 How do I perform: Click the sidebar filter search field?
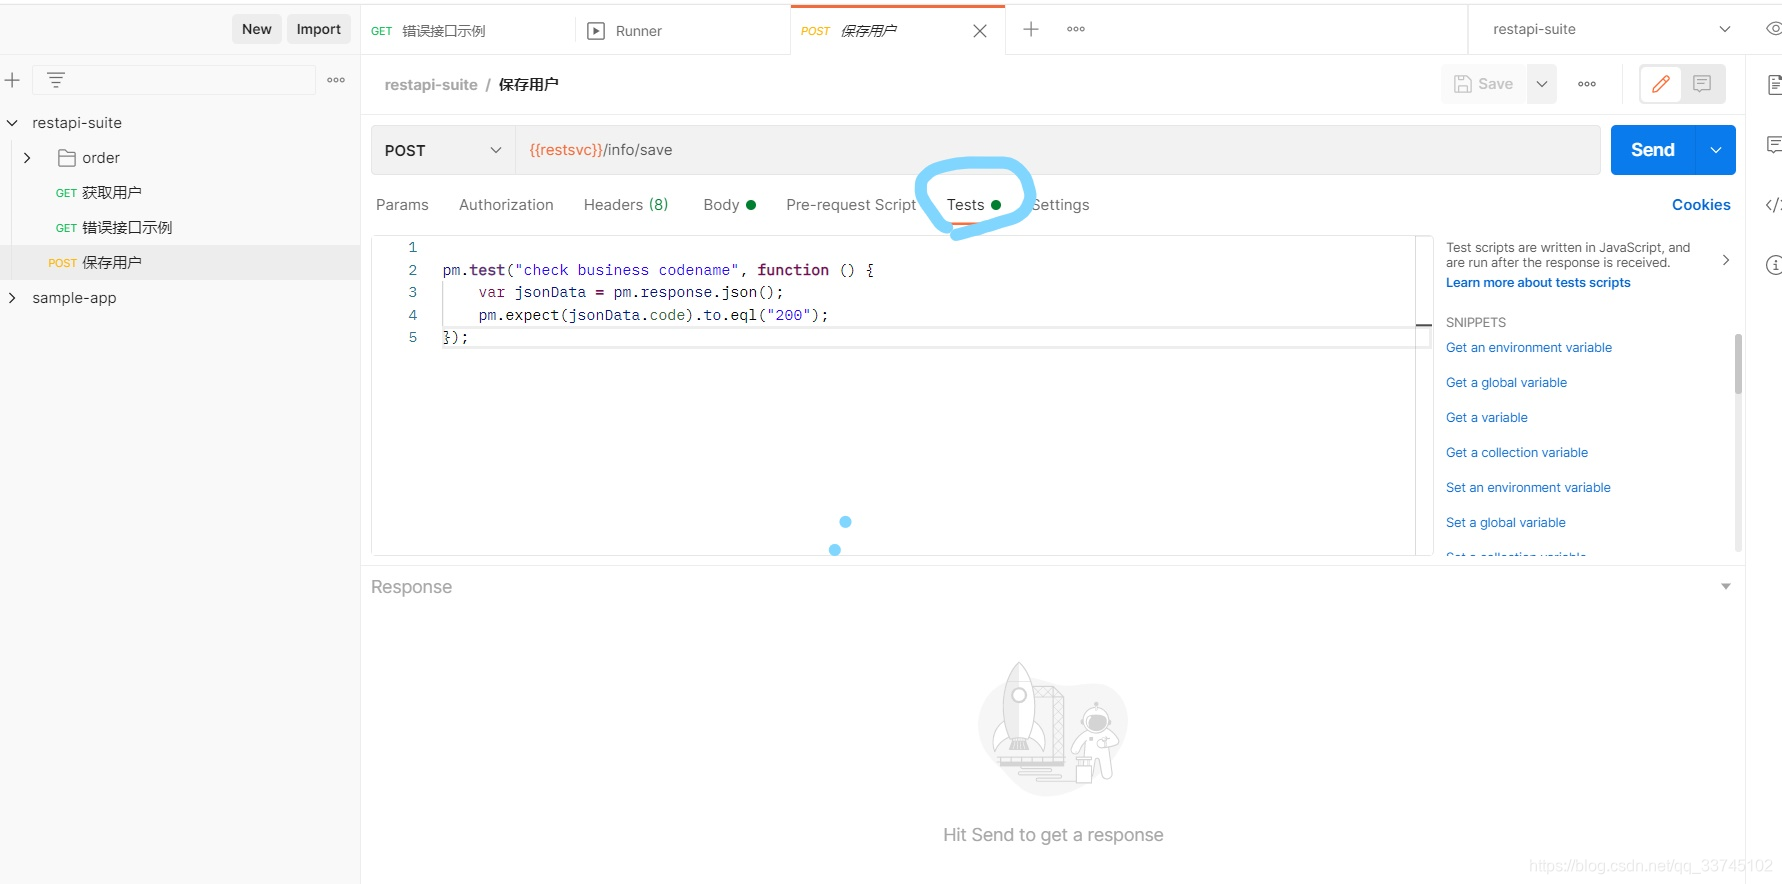click(x=174, y=80)
